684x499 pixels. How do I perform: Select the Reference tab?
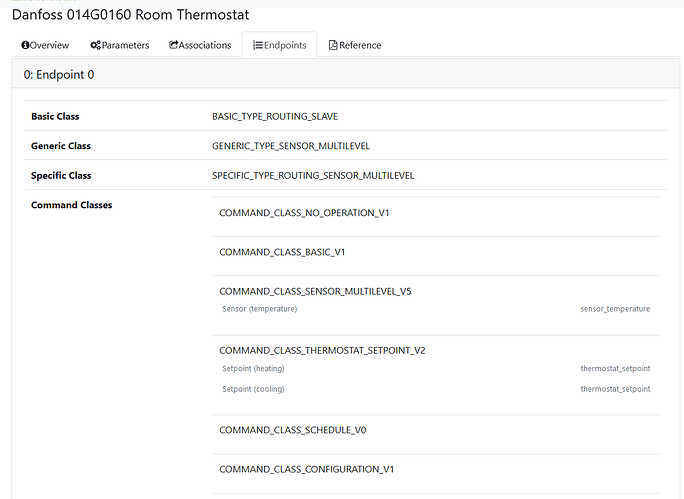pyautogui.click(x=355, y=45)
